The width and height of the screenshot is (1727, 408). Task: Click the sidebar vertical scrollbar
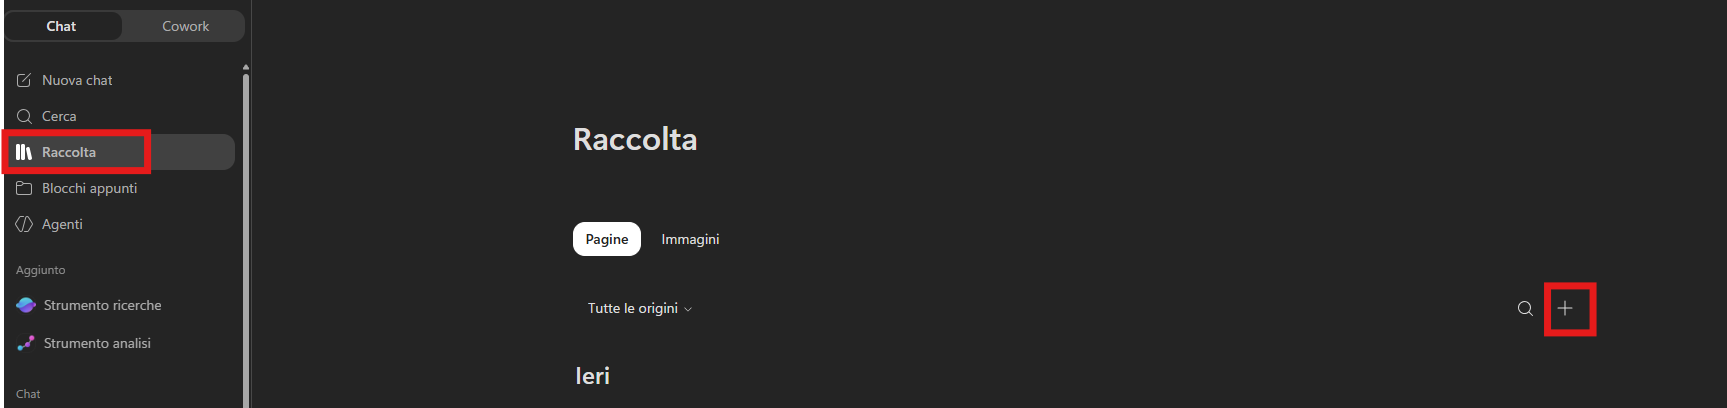246,240
